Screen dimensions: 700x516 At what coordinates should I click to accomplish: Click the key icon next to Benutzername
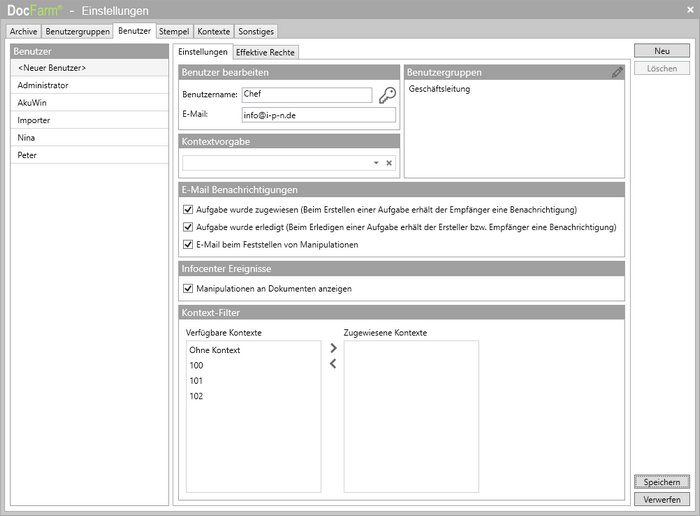387,96
